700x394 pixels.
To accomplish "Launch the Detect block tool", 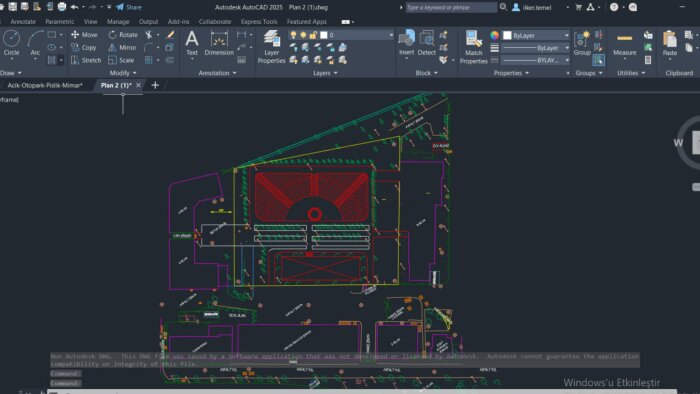I will [427, 43].
